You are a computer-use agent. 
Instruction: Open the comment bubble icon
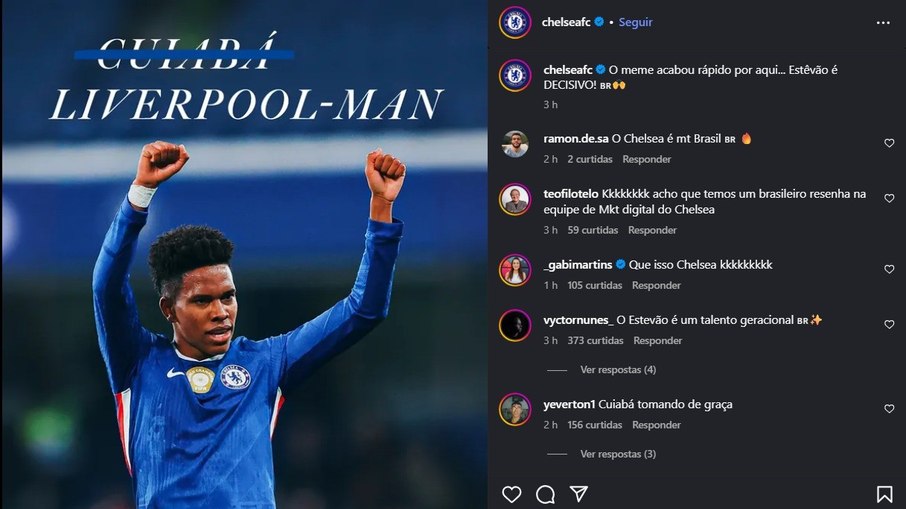tap(545, 494)
